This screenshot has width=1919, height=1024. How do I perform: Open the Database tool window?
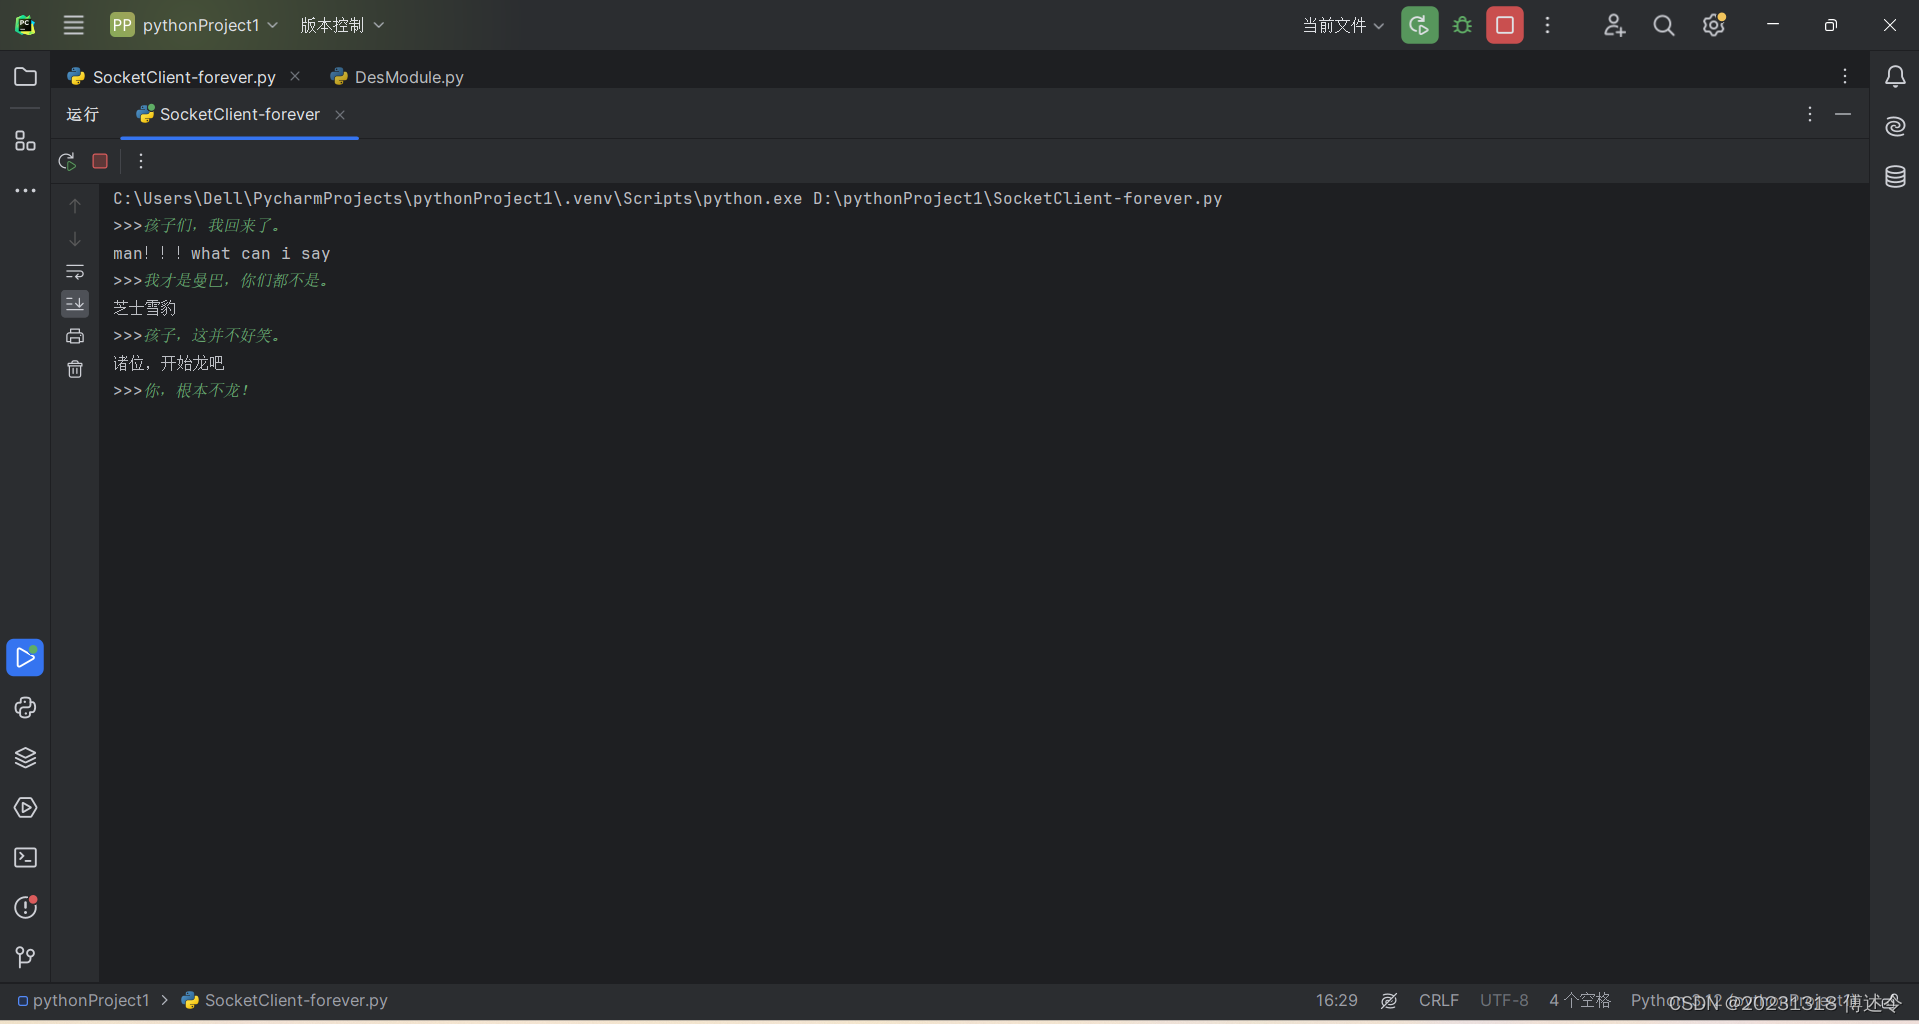click(x=1895, y=177)
